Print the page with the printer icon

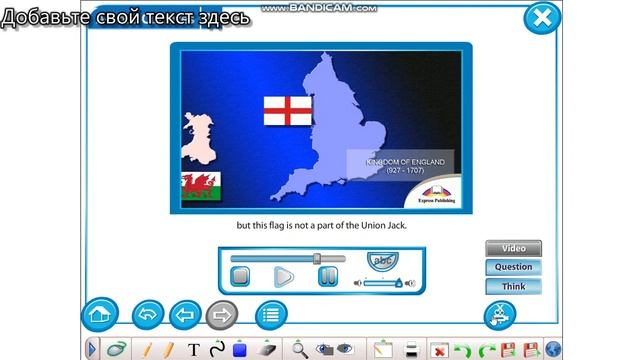411,350
